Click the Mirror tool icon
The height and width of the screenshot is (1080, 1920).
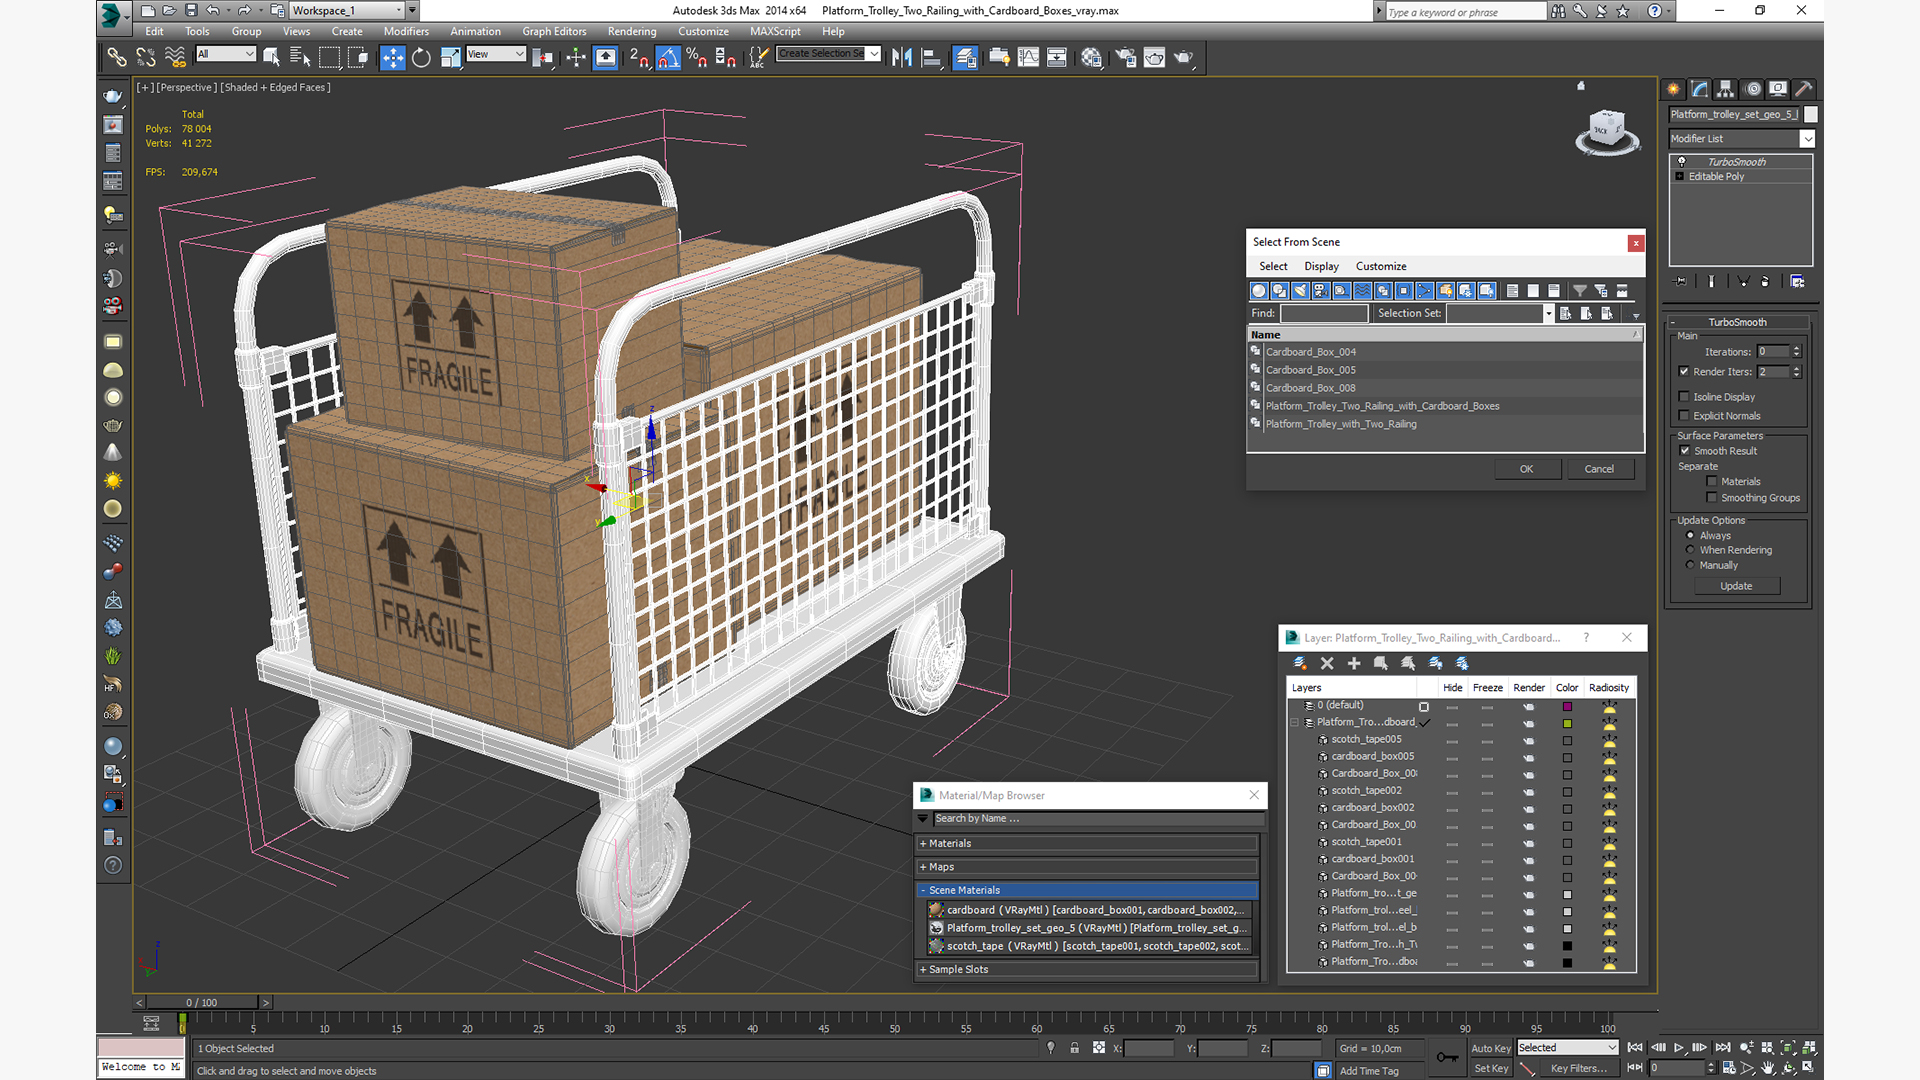click(x=902, y=57)
